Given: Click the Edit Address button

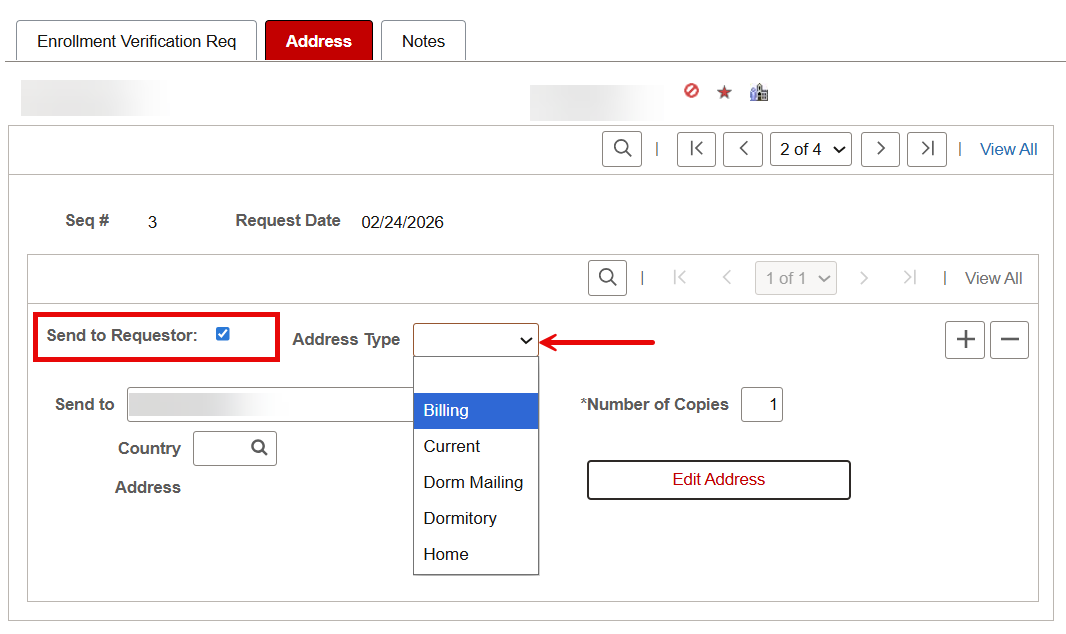Looking at the screenshot, I should (719, 480).
